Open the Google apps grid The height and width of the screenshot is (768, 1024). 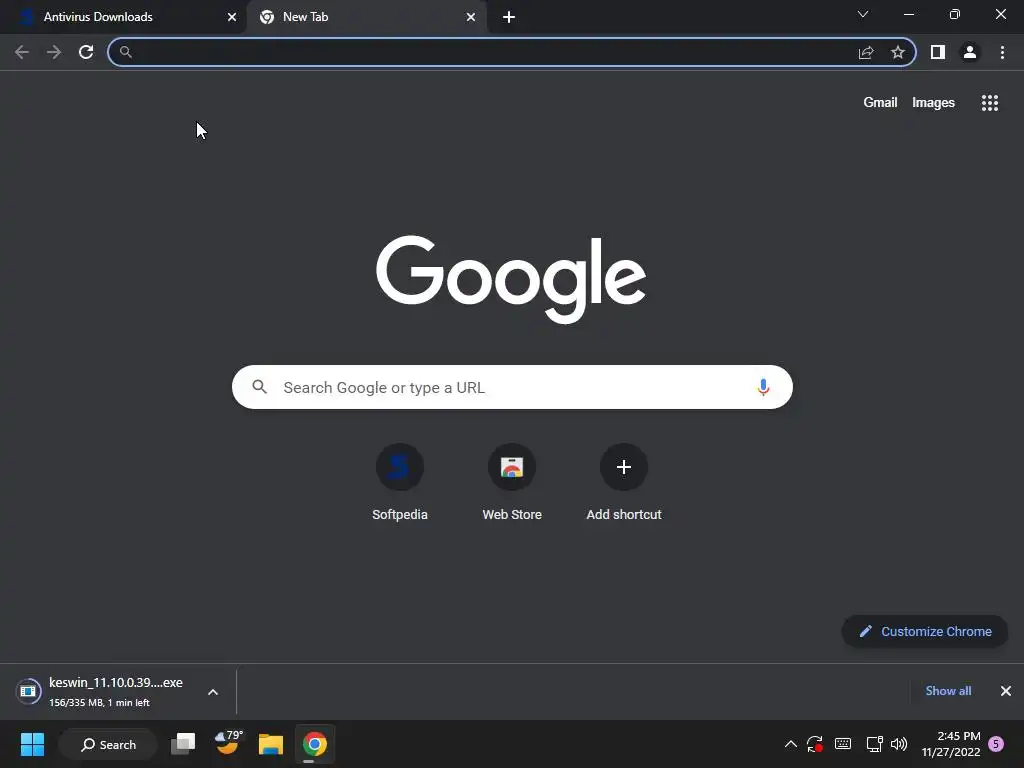(x=990, y=103)
